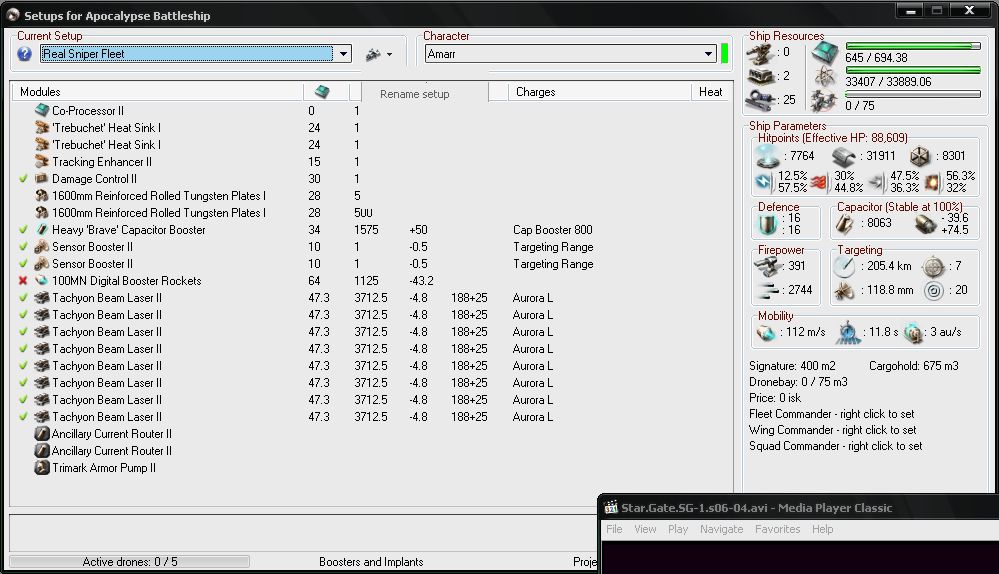
Task: Click the Damage Control II module icon
Action: pyautogui.click(x=42, y=178)
